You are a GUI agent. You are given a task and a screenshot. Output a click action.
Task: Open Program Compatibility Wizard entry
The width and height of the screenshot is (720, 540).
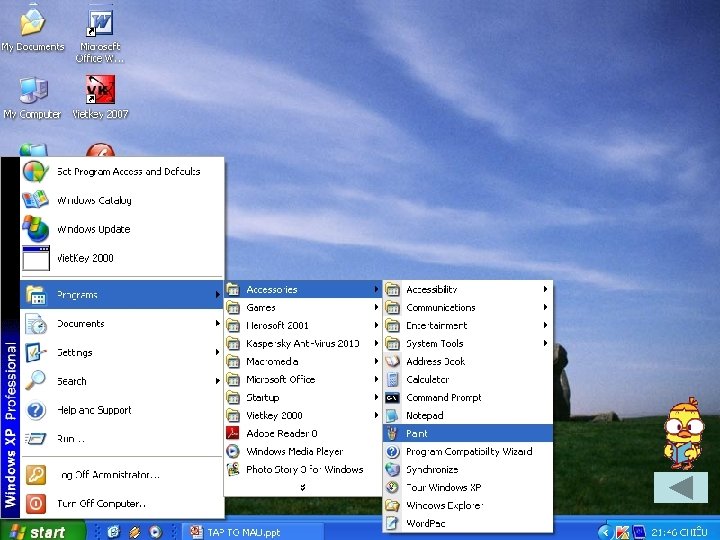(467, 451)
